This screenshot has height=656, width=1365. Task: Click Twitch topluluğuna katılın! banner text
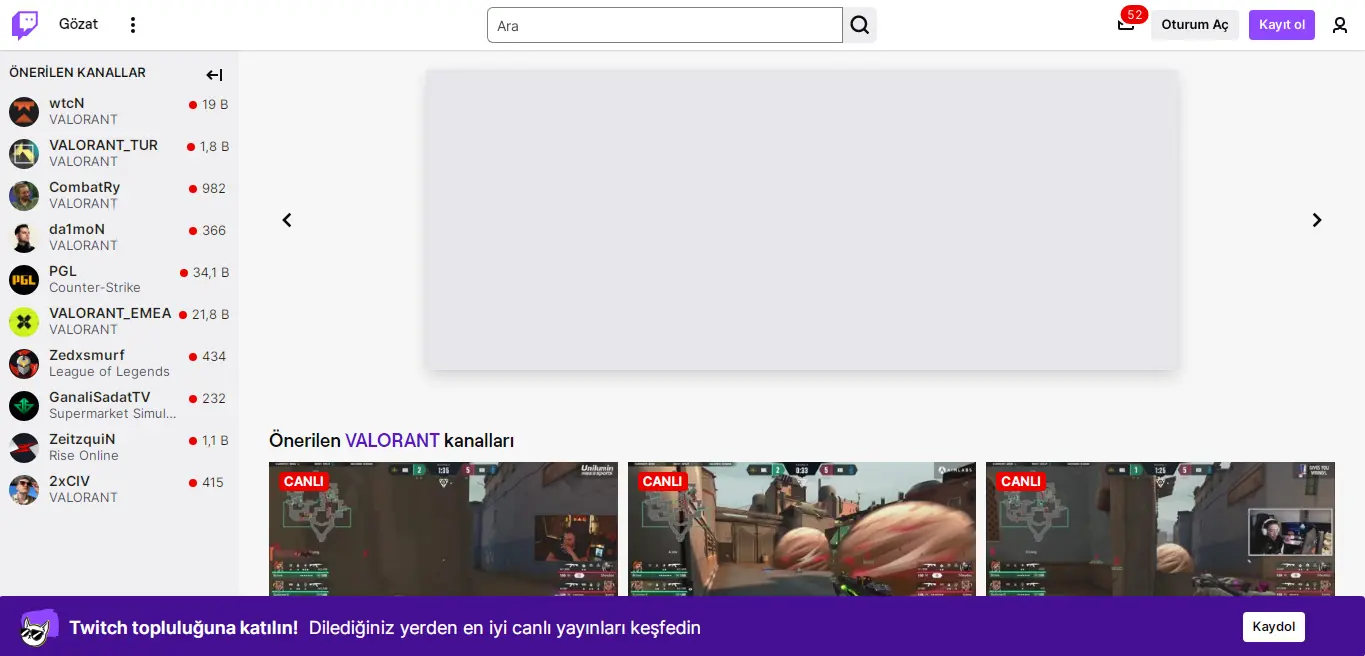(x=183, y=628)
